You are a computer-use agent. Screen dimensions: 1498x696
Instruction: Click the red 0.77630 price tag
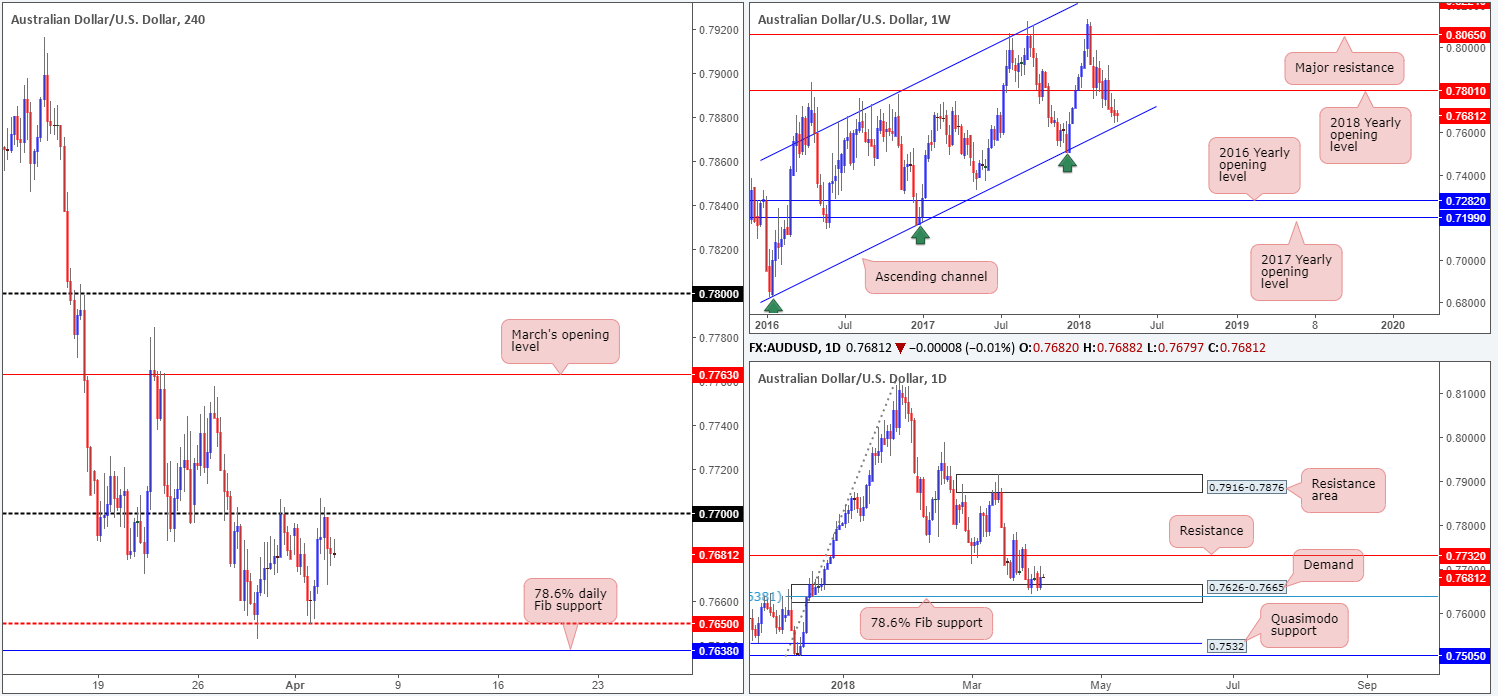click(719, 374)
